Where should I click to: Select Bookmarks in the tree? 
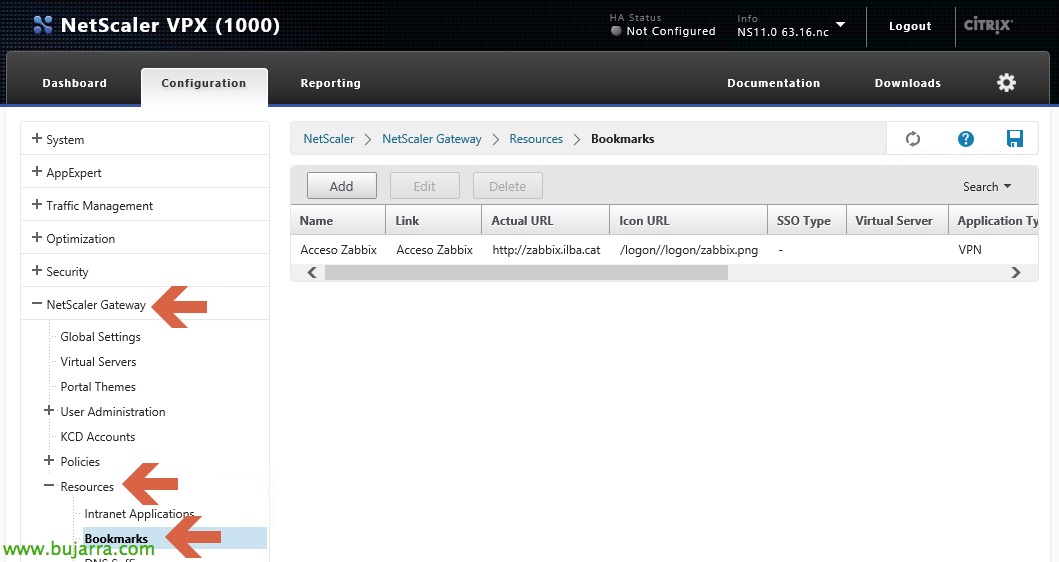174,538
